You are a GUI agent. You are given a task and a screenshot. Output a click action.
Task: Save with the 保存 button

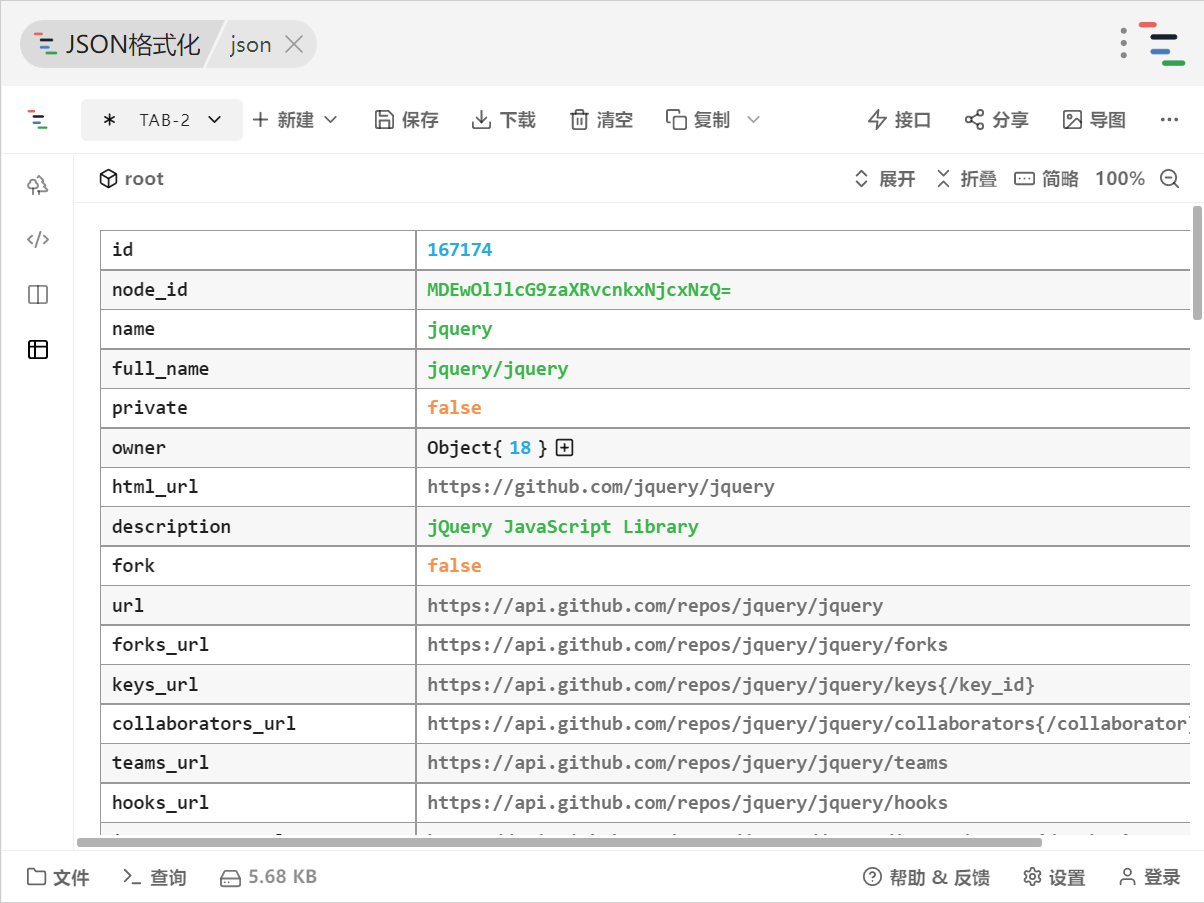tap(406, 120)
